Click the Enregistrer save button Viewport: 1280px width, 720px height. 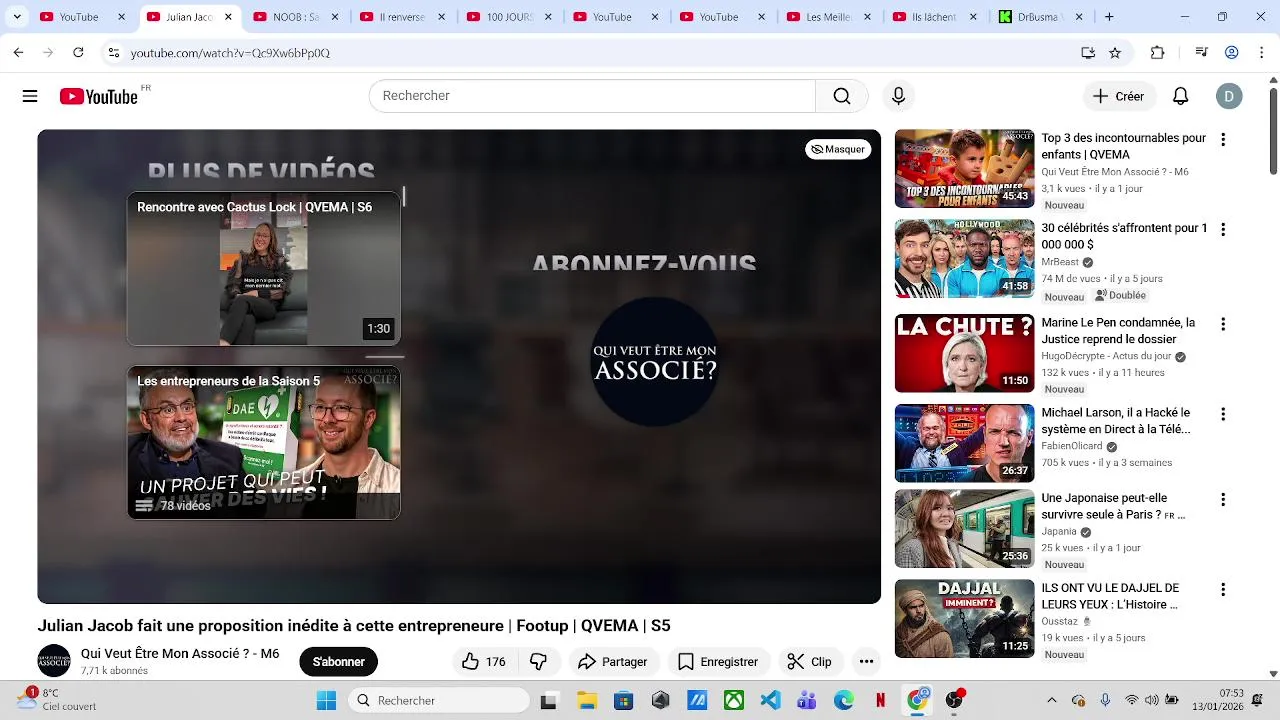pyautogui.click(x=718, y=662)
